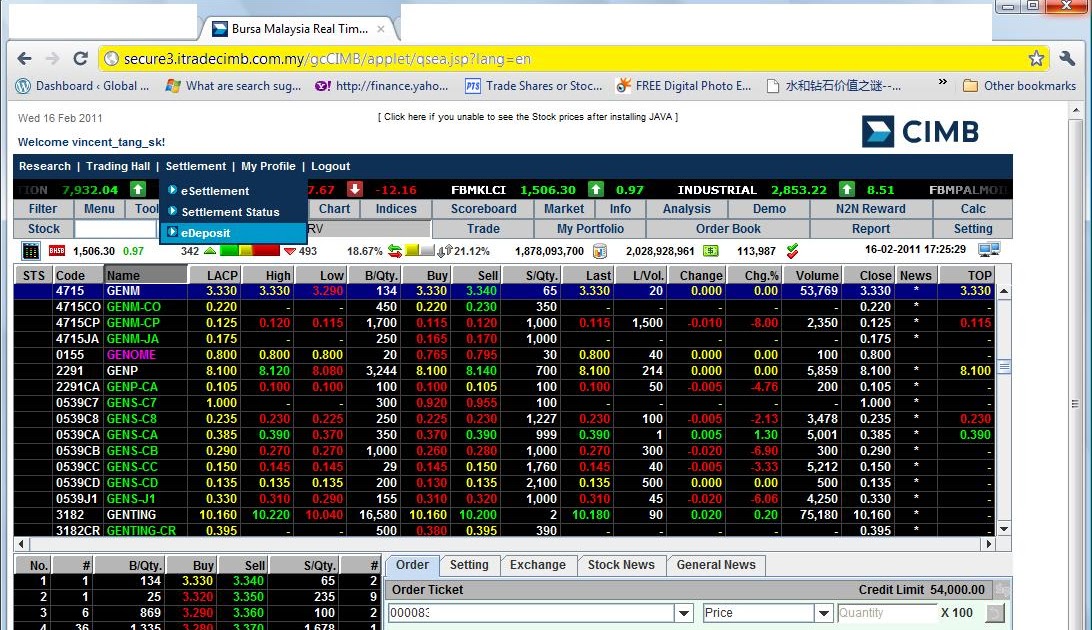Screen dimensions: 1092x630
Task: Click the calculator icon beside the BHSB index
Action: click(x=31, y=251)
